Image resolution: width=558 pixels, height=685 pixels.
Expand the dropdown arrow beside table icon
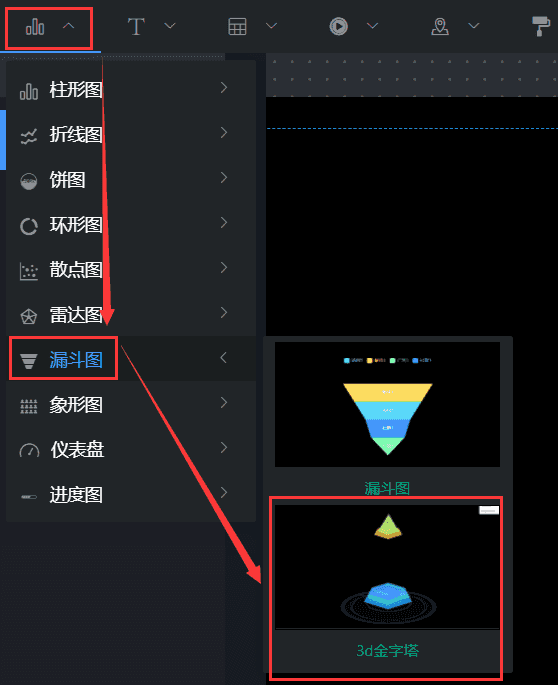pos(271,26)
